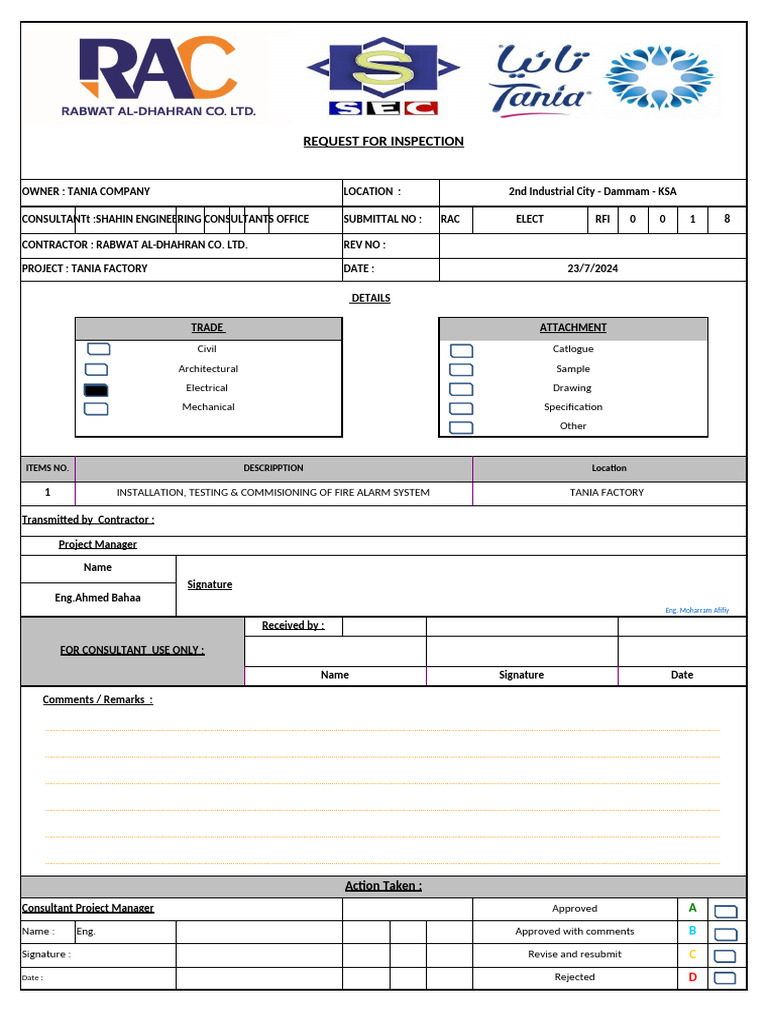Viewport: 768px width, 1024px height.
Task: Tick the Drawing attachment checkbox
Action: coord(461,389)
